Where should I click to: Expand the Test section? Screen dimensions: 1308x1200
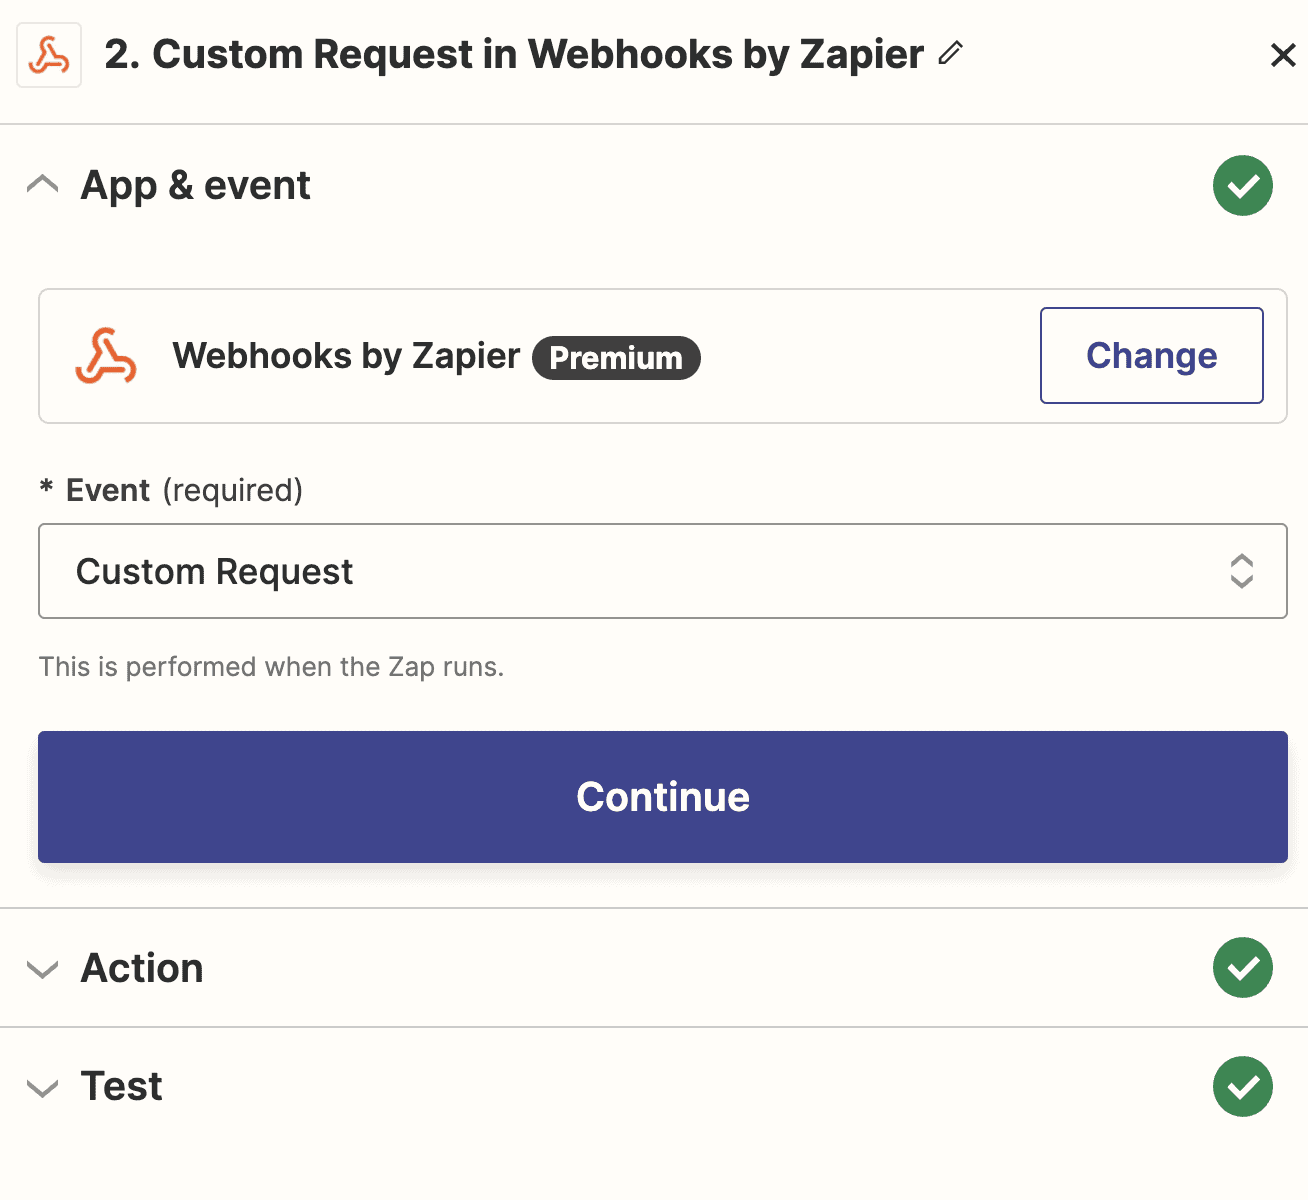(43, 1088)
